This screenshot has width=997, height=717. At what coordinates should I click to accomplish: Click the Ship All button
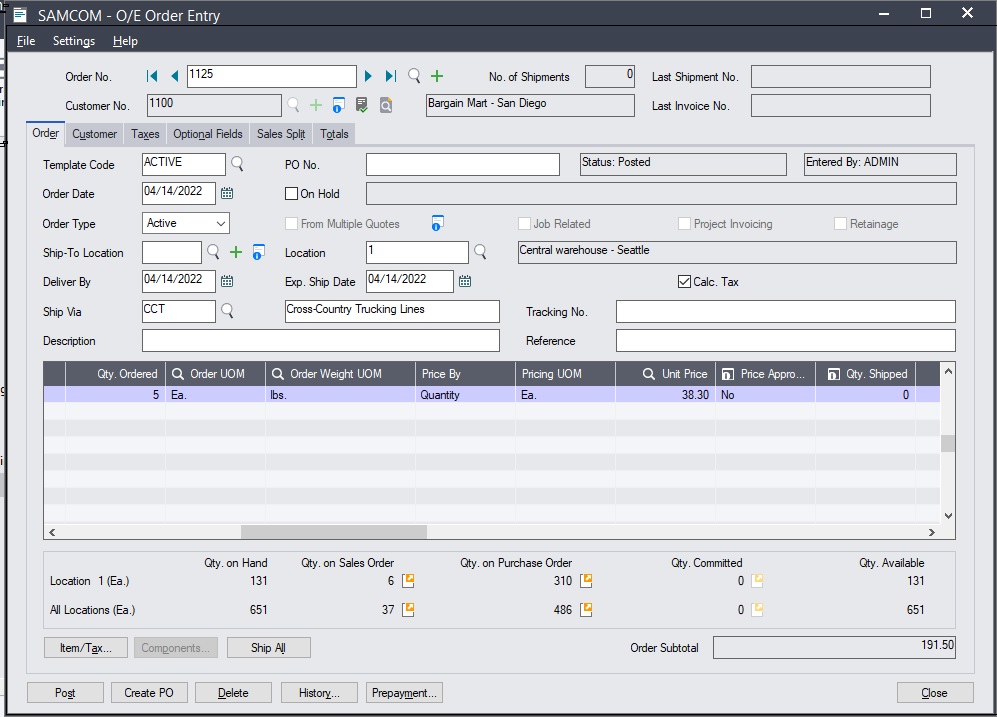[268, 648]
